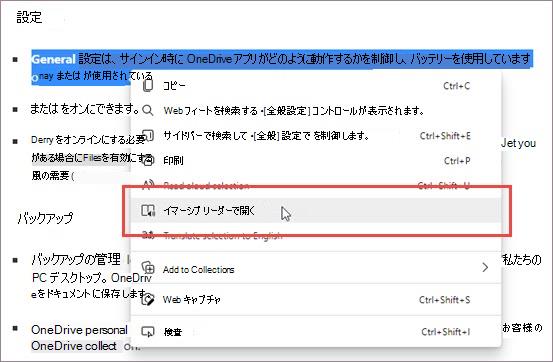Select 印刷 in the context menu
Image resolution: width=553 pixels, height=362 pixels.
coord(316,161)
